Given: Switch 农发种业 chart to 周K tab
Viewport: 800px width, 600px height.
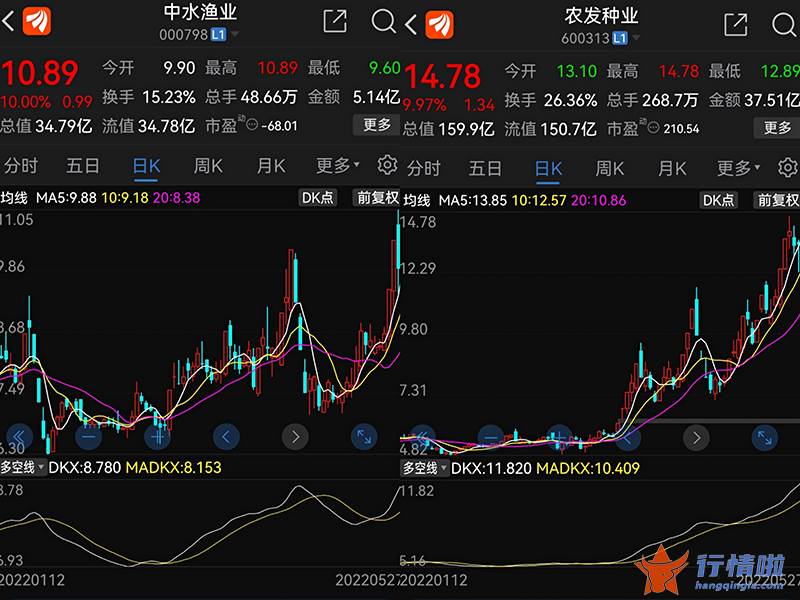Looking at the screenshot, I should pyautogui.click(x=610, y=168).
